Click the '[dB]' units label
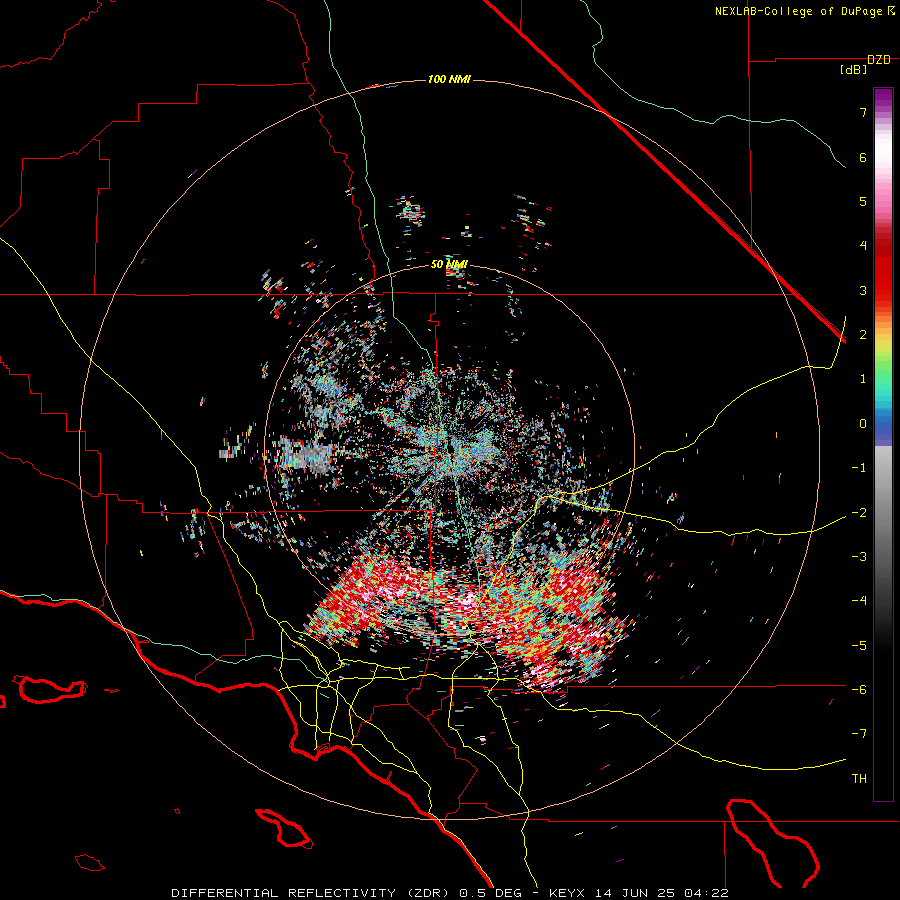900x900 pixels. coord(853,69)
